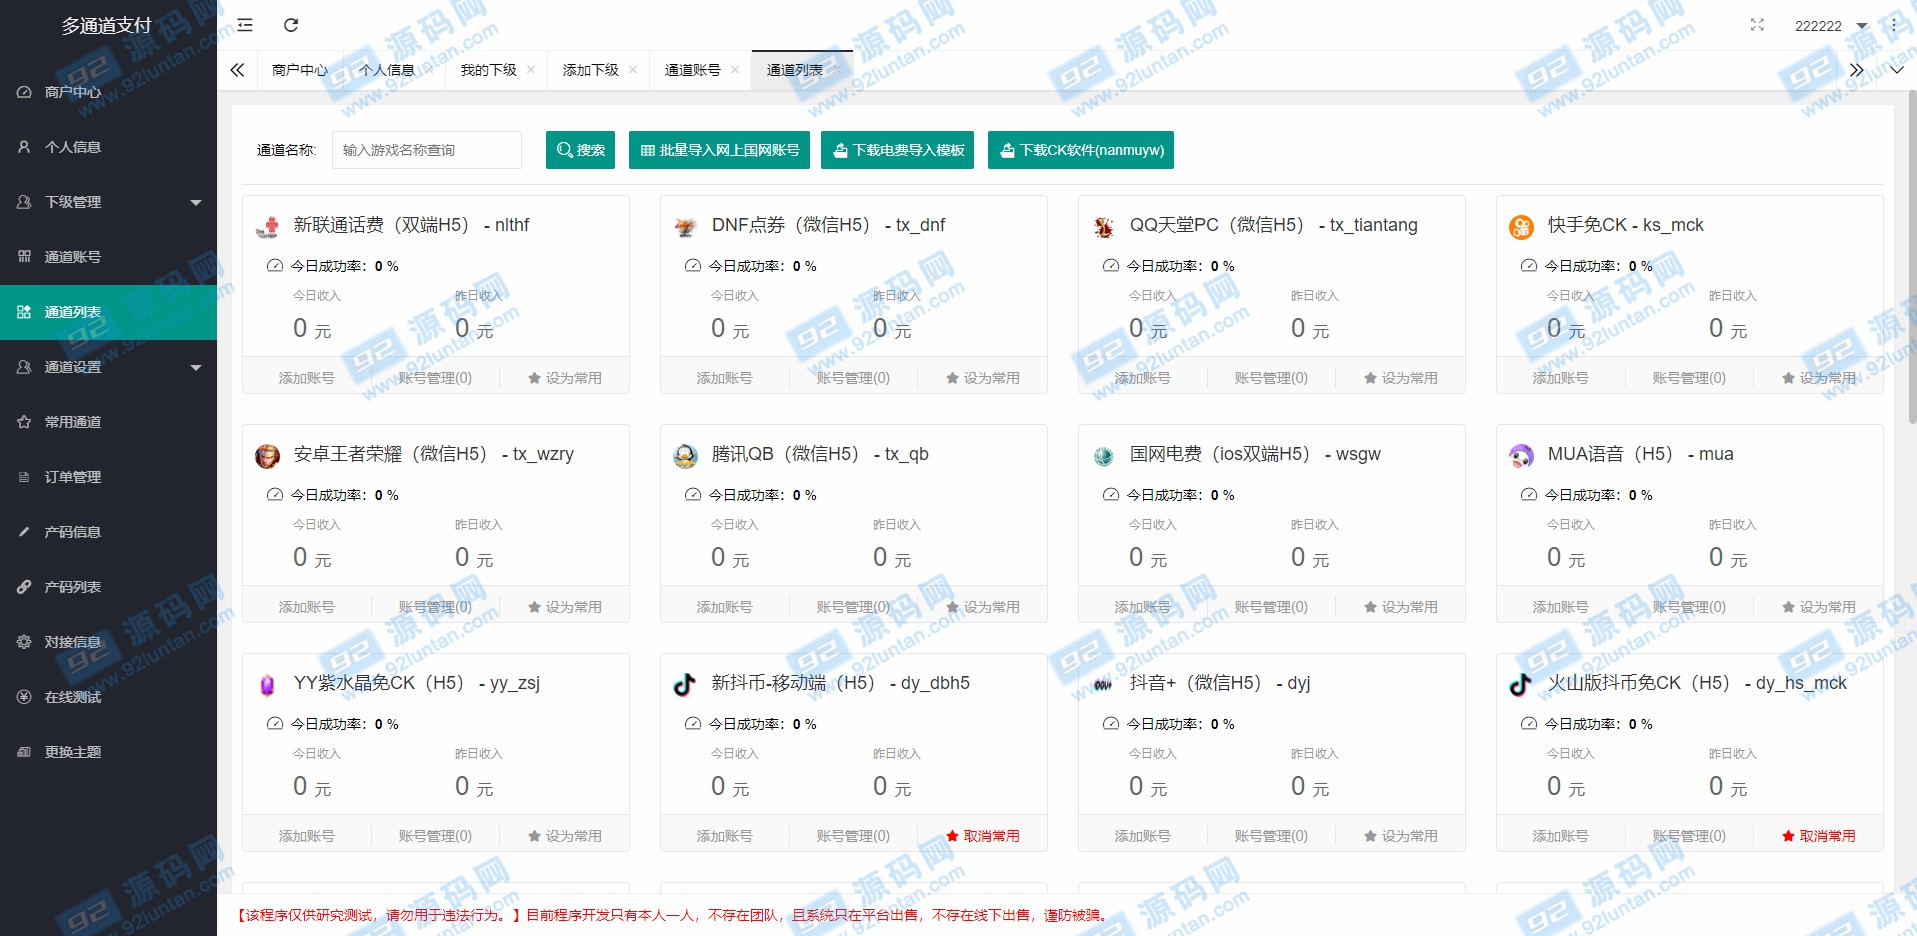
Task: Open the three-dot more options menu
Action: tap(1893, 25)
